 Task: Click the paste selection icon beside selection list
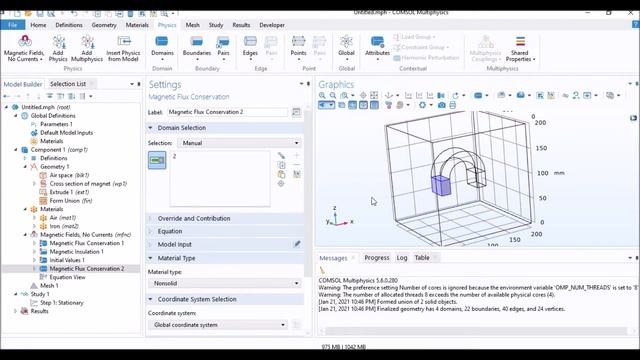(x=281, y=174)
